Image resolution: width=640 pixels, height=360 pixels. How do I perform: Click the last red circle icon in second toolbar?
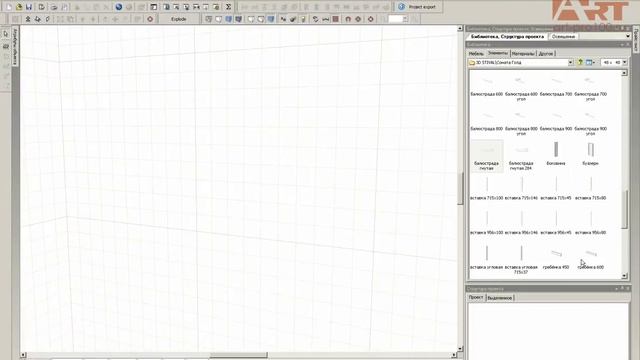click(371, 19)
